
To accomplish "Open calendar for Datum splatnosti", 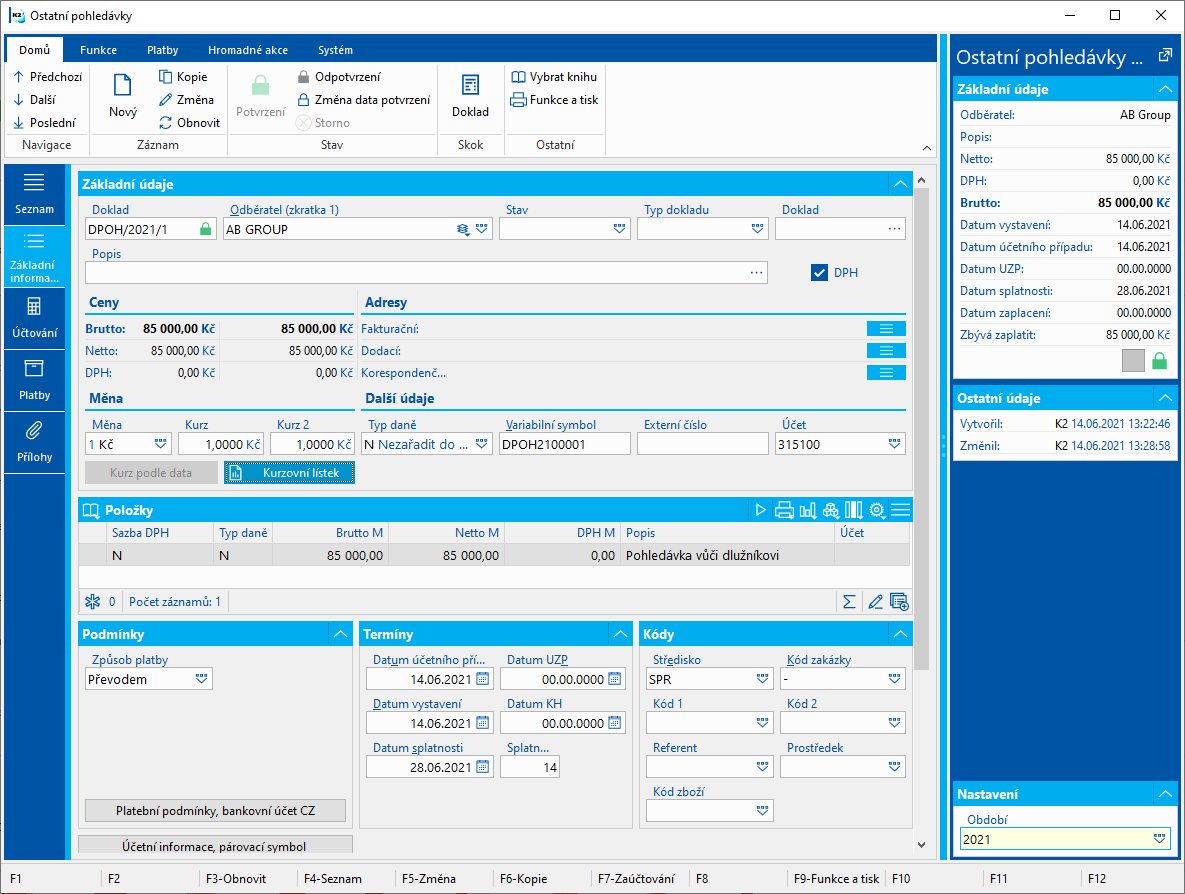I will tap(482, 767).
